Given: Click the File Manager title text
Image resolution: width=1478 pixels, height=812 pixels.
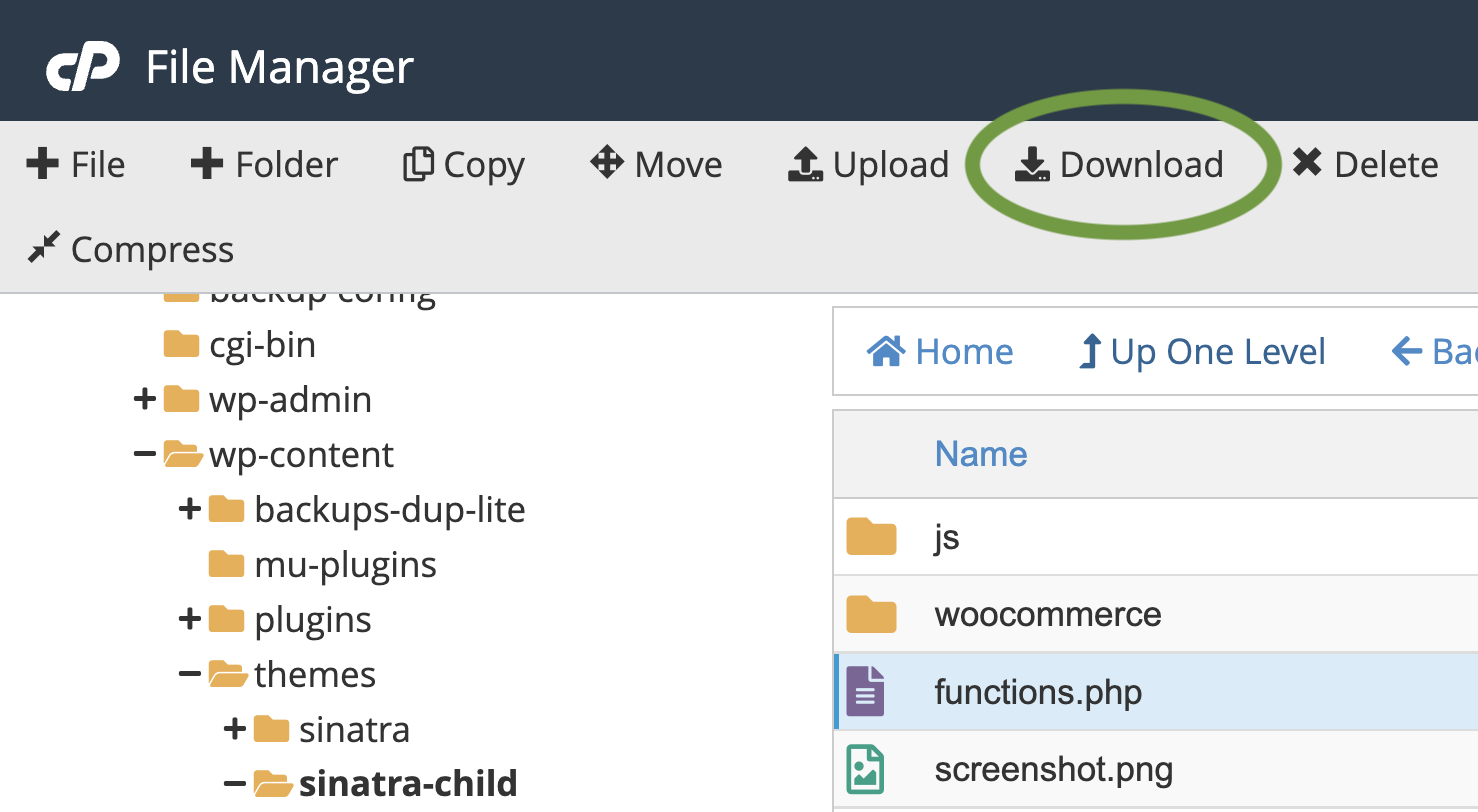Looking at the screenshot, I should click(x=280, y=68).
